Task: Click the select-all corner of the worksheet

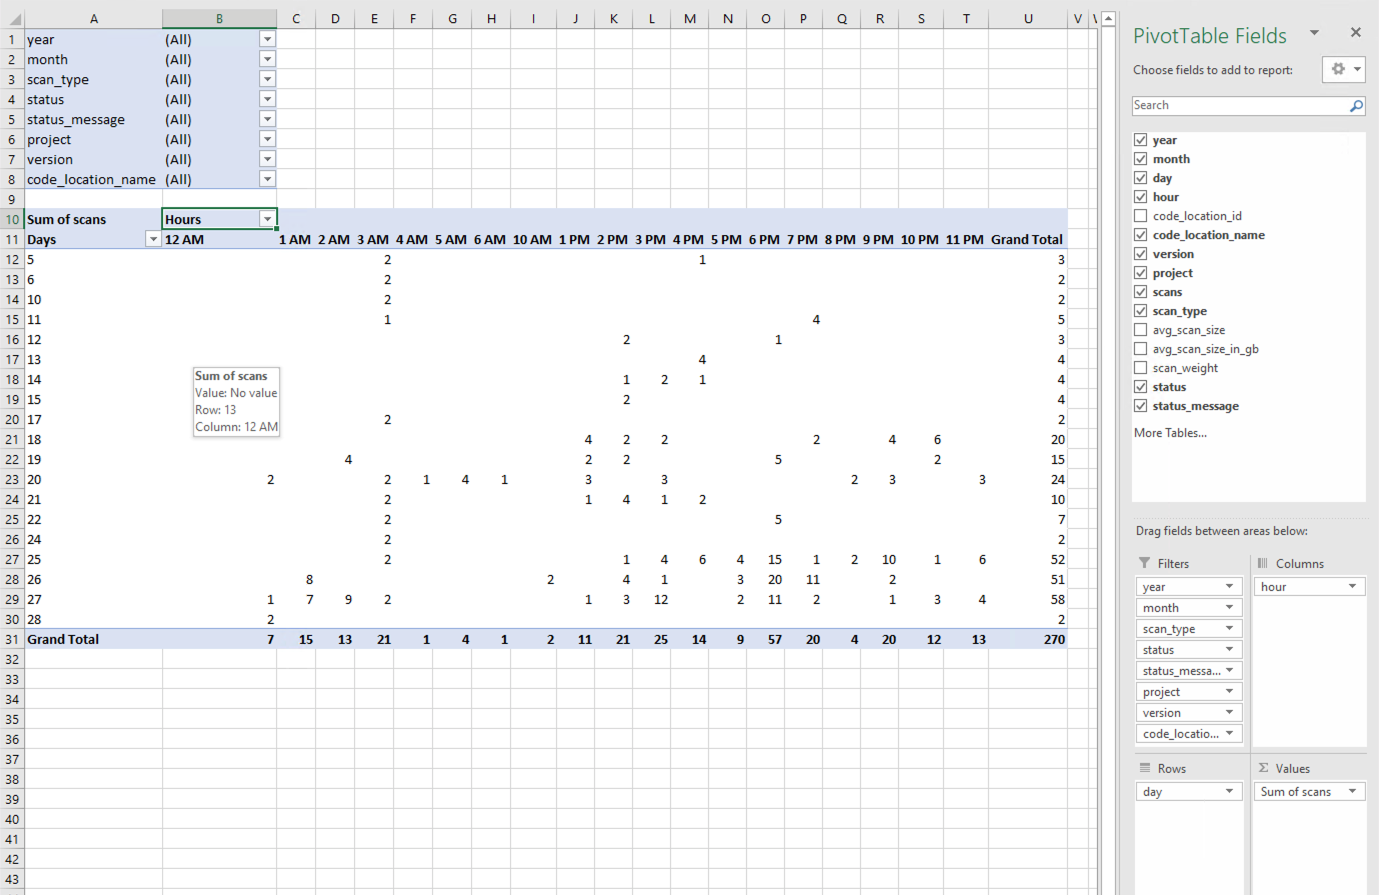Action: tap(14, 19)
